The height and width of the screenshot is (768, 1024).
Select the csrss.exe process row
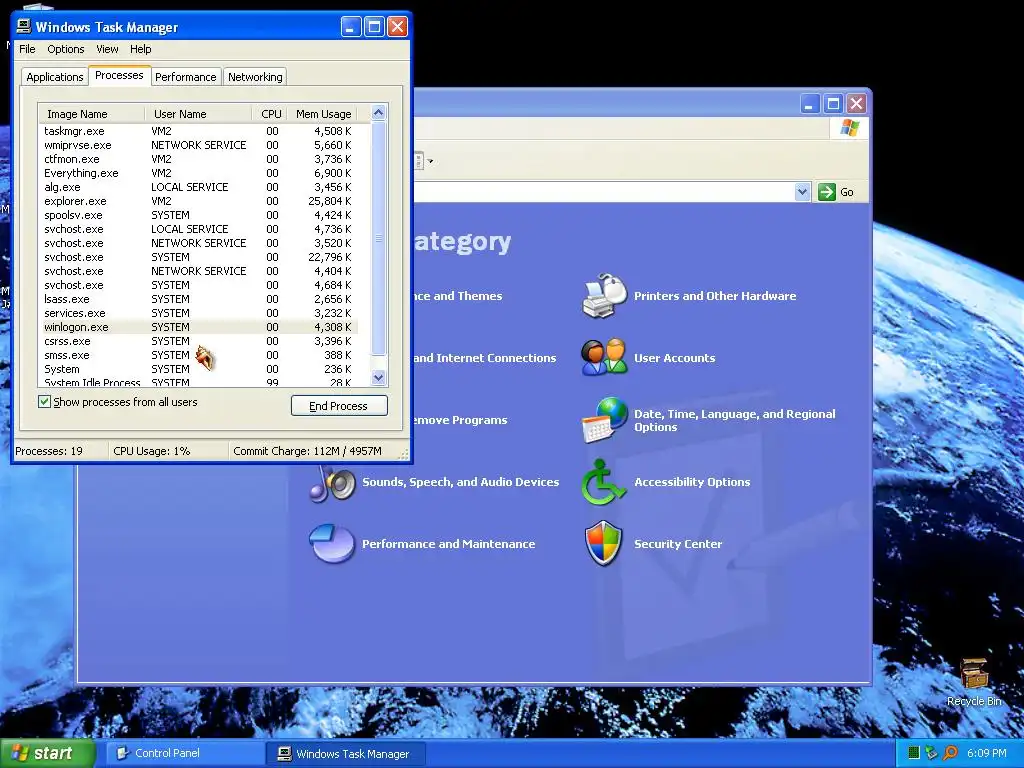pos(199,342)
